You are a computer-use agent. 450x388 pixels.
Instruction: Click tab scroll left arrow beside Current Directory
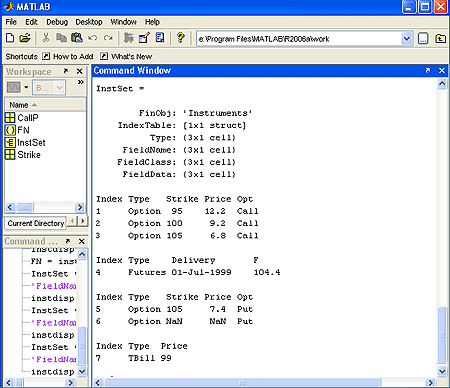(x=73, y=221)
